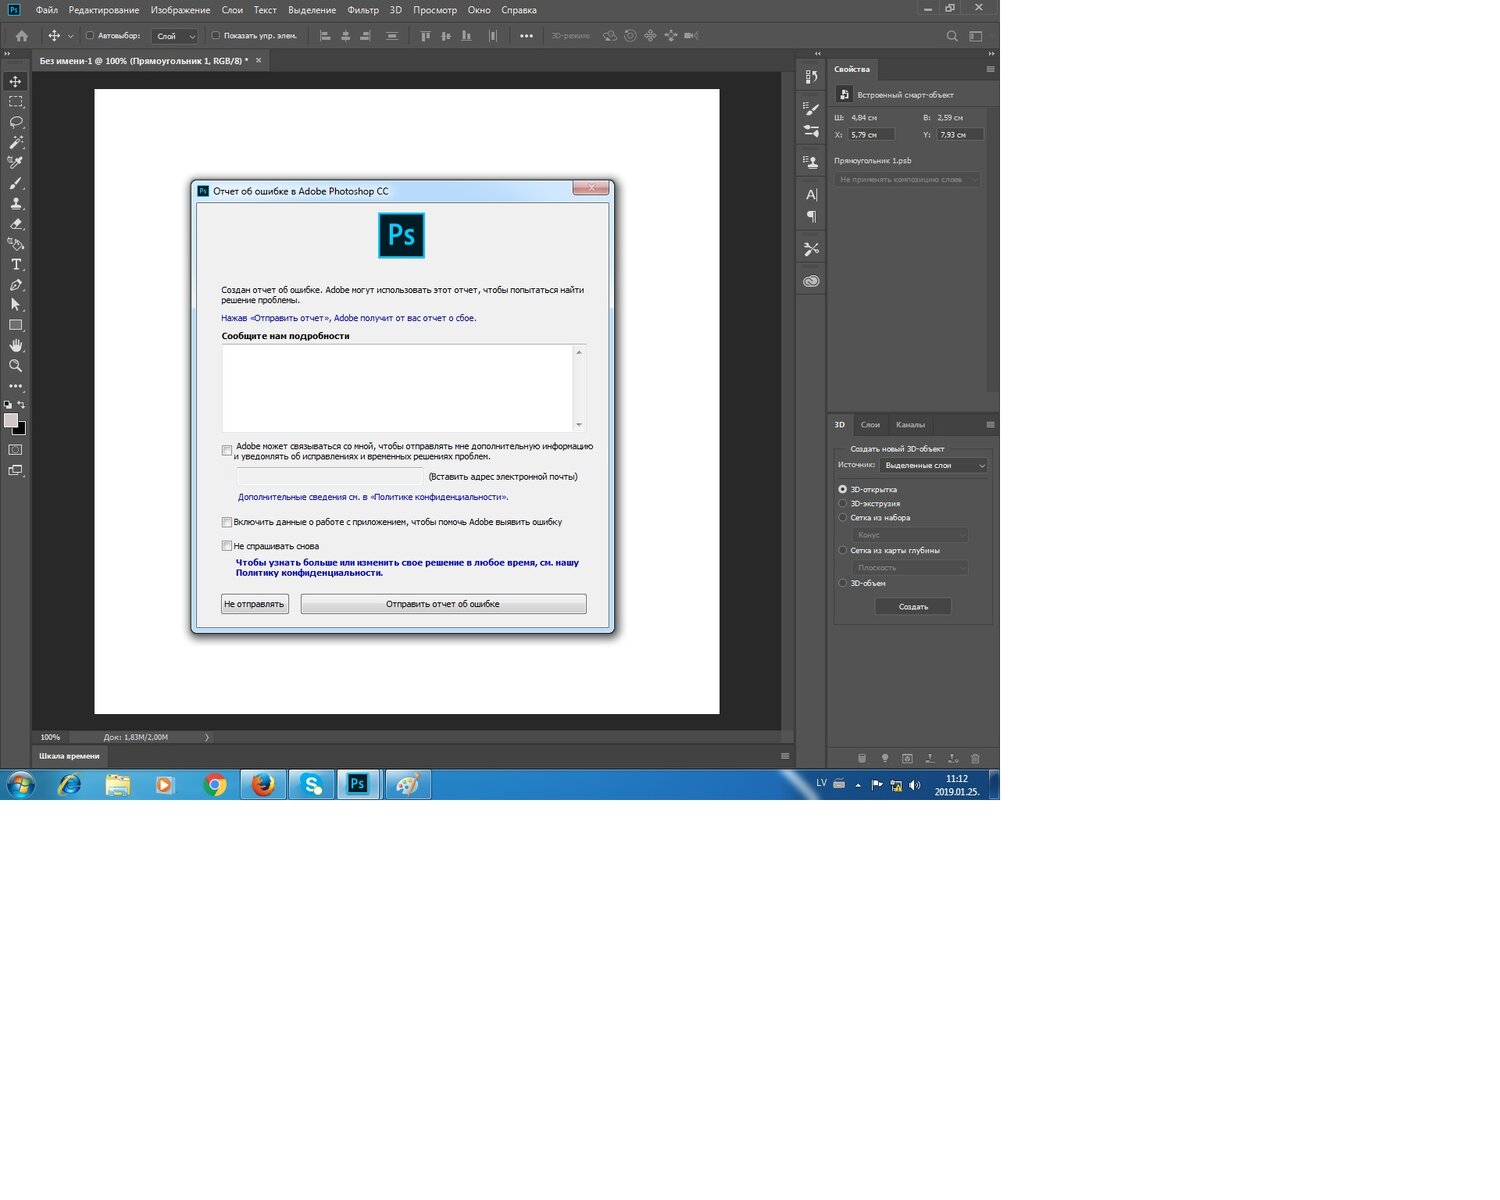Viewport: 1500px width, 1200px height.
Task: Open the Paragraph panel icon
Action: pyautogui.click(x=811, y=216)
